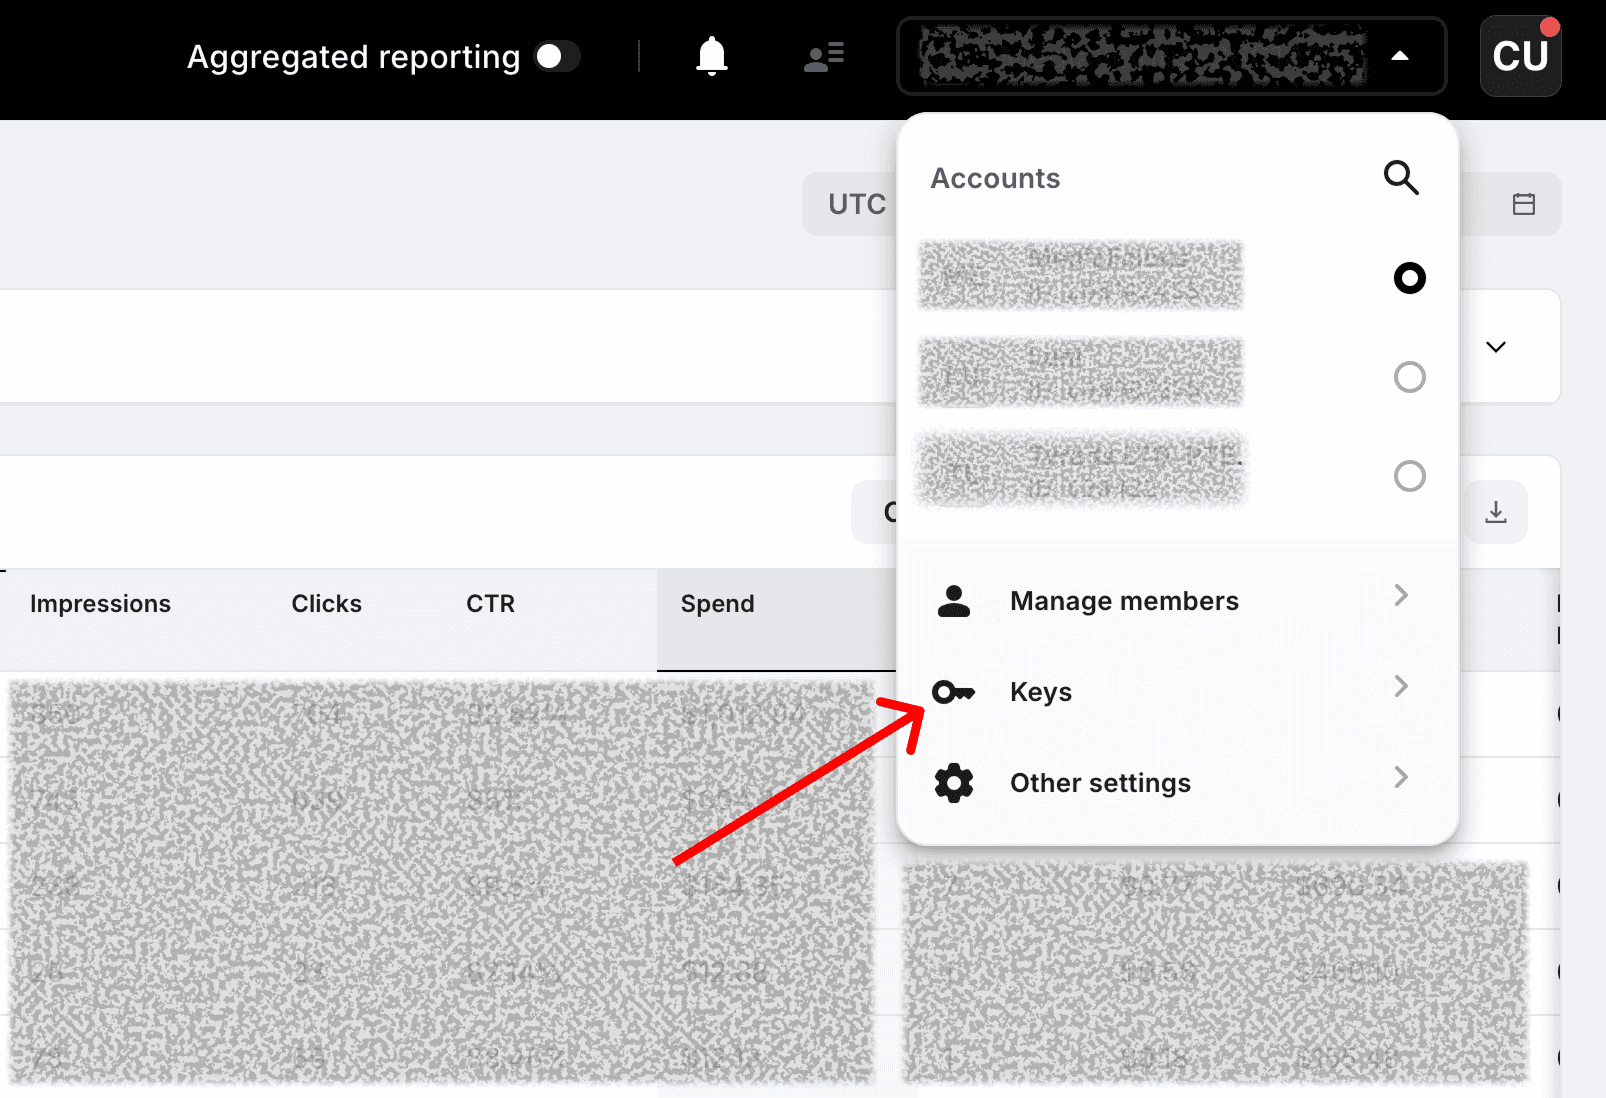Click the person icon beside Manage members
Screen dimensions: 1606x1098
click(953, 600)
